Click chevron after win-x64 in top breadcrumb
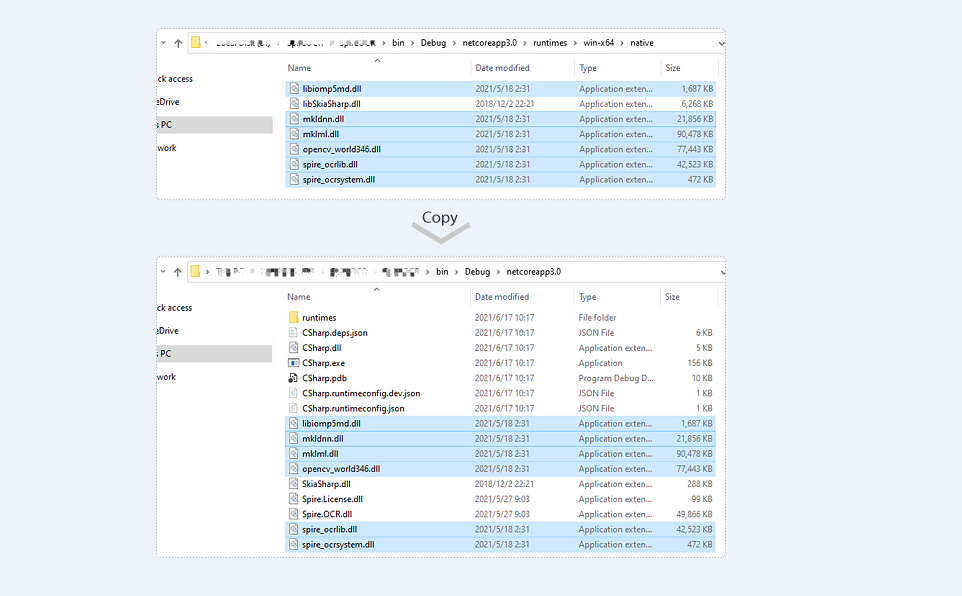Image resolution: width=962 pixels, height=596 pixels. (622, 43)
